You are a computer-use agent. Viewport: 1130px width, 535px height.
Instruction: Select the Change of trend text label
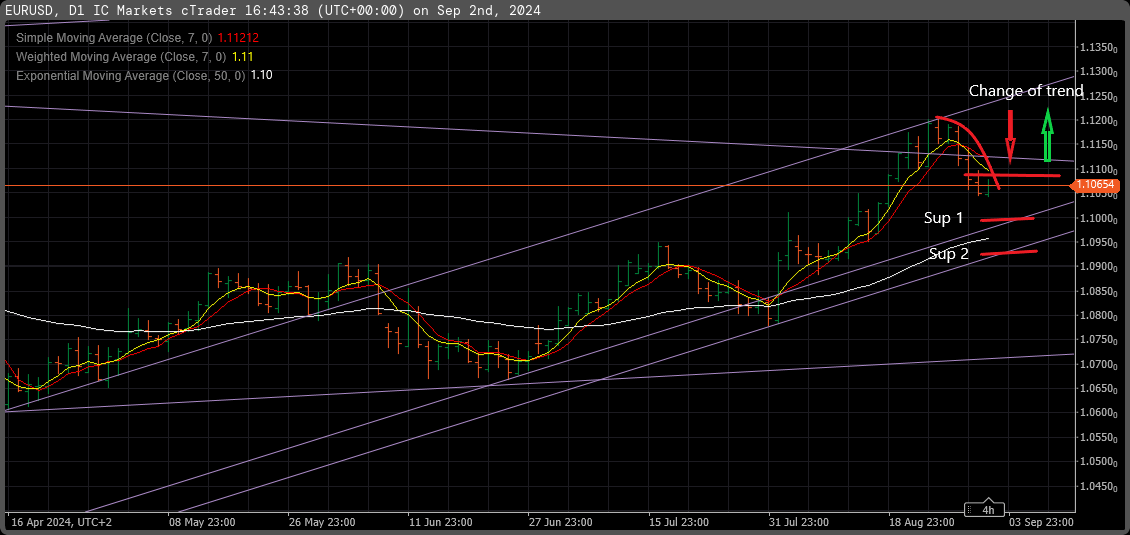(1026, 91)
